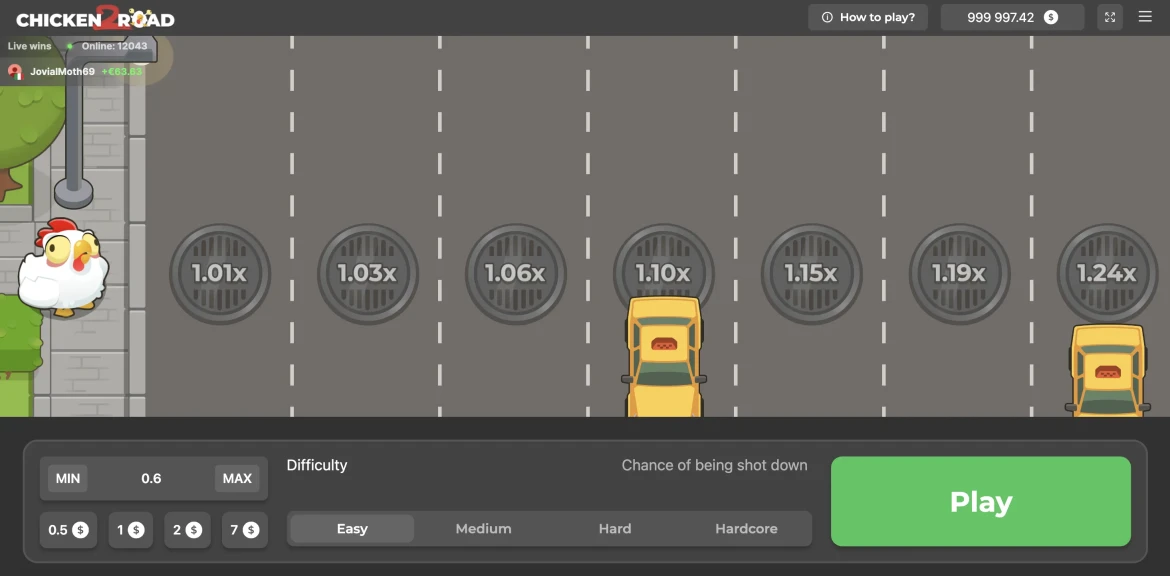
Task: Click the chicken character
Action: [x=63, y=267]
